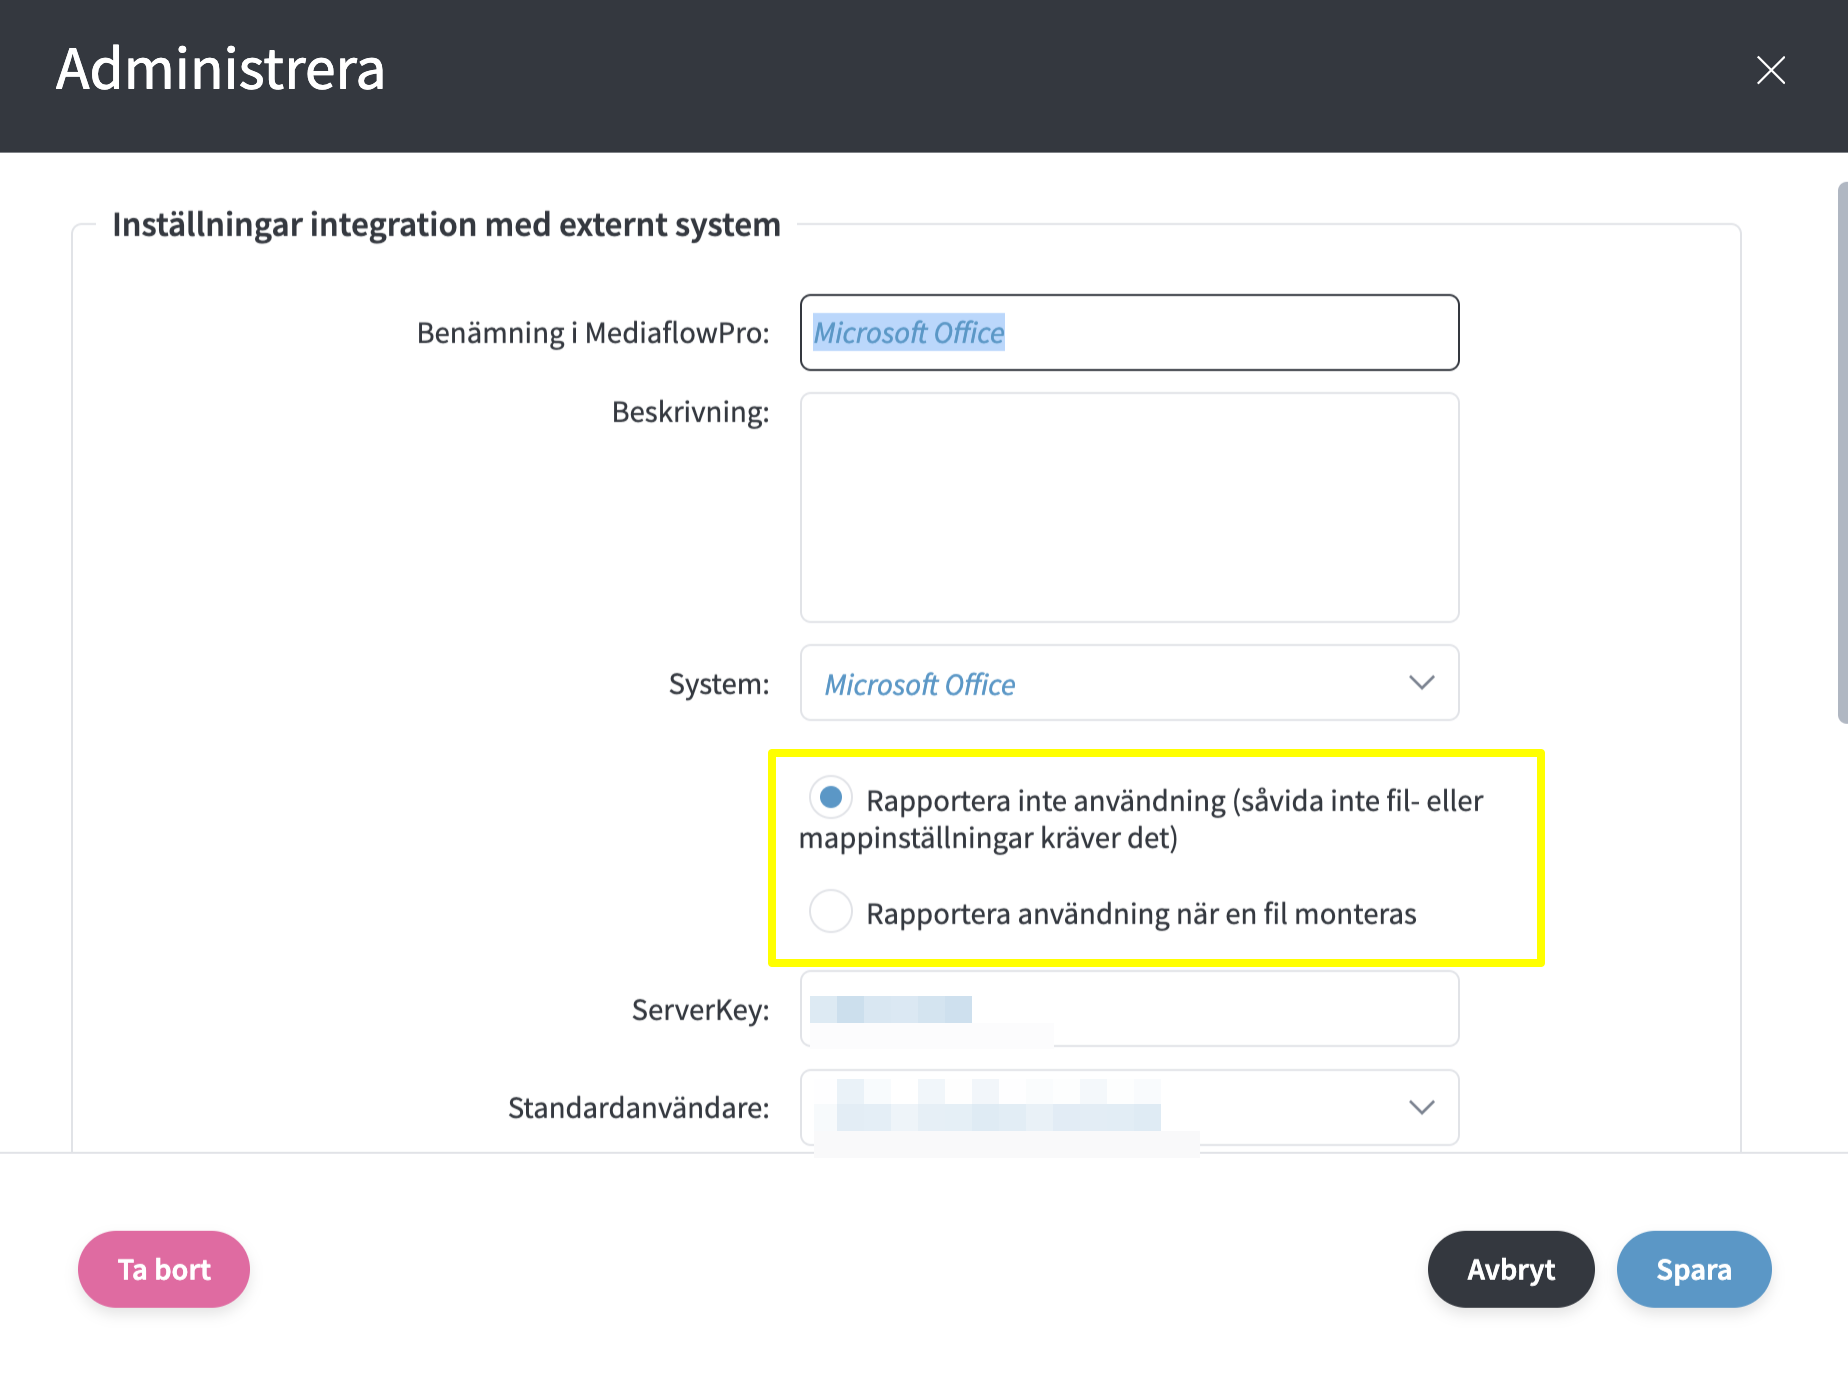1848x1374 pixels.
Task: Click the pink Ta bort button
Action: [x=164, y=1269]
